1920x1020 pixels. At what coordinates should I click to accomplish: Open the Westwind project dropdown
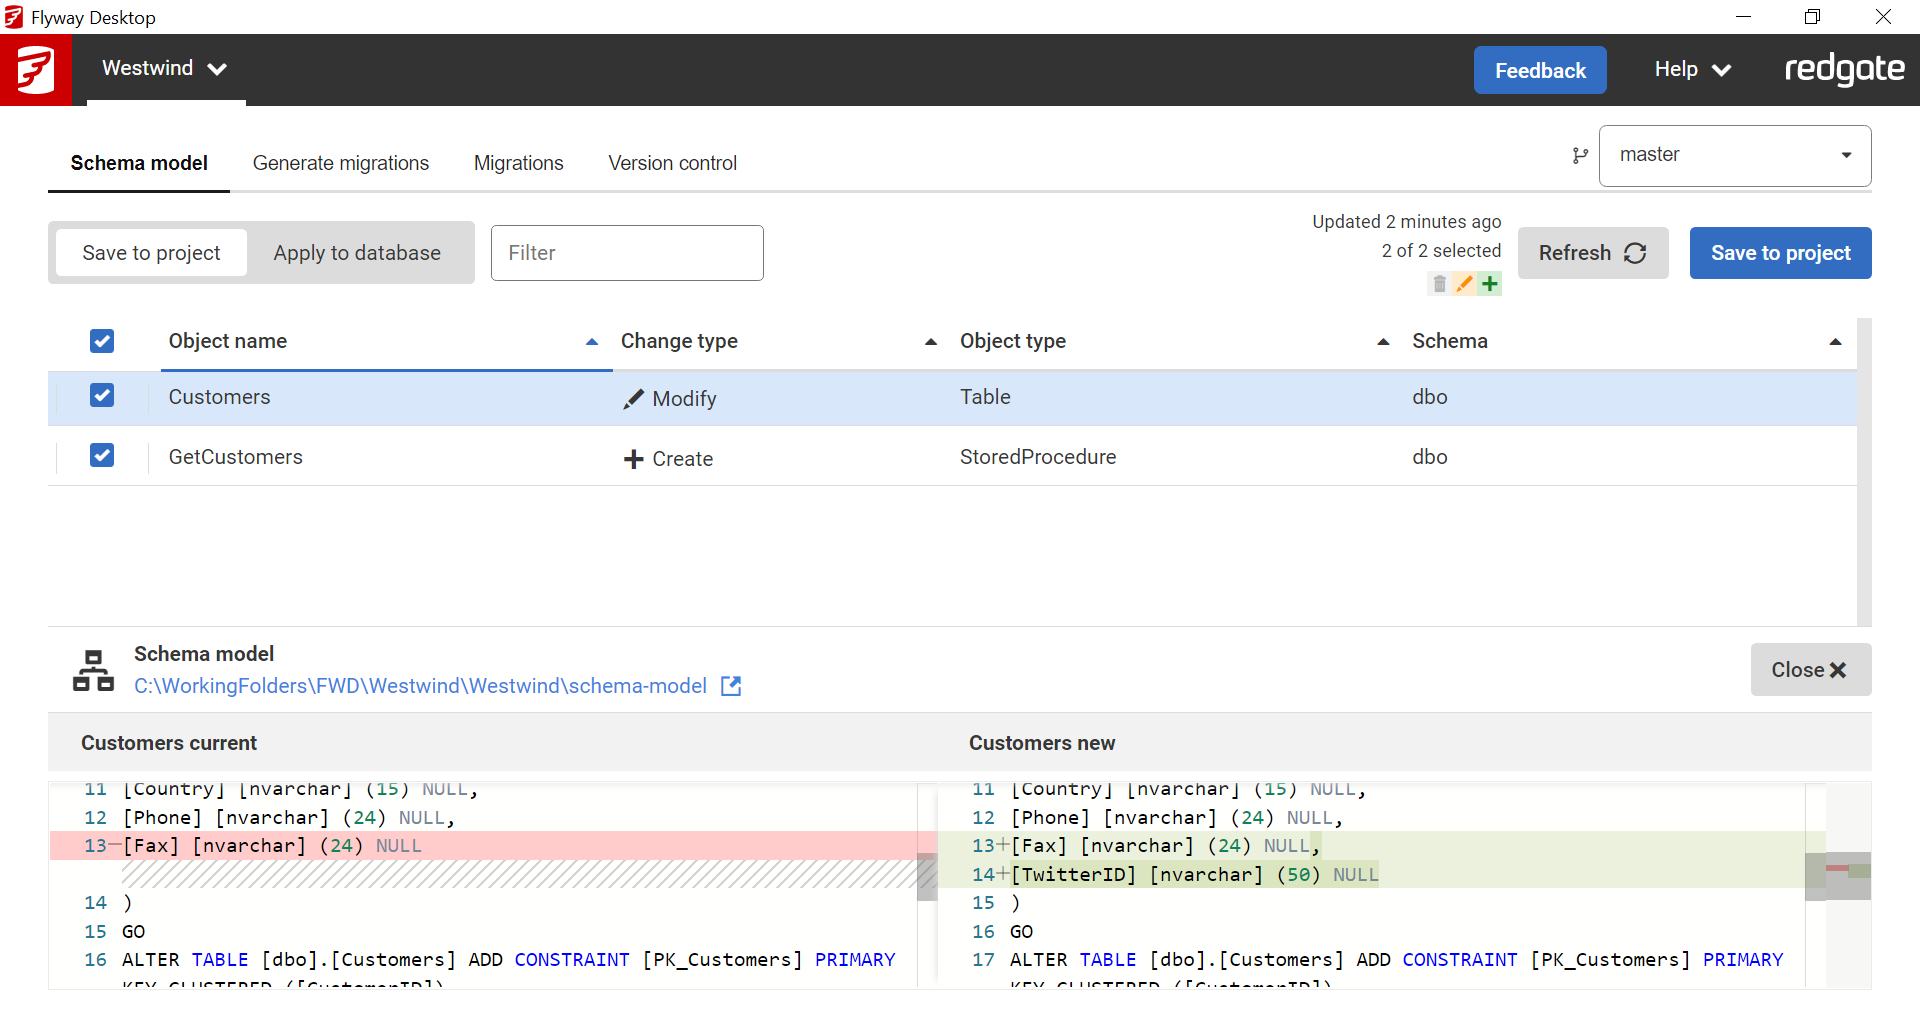pyautogui.click(x=165, y=69)
